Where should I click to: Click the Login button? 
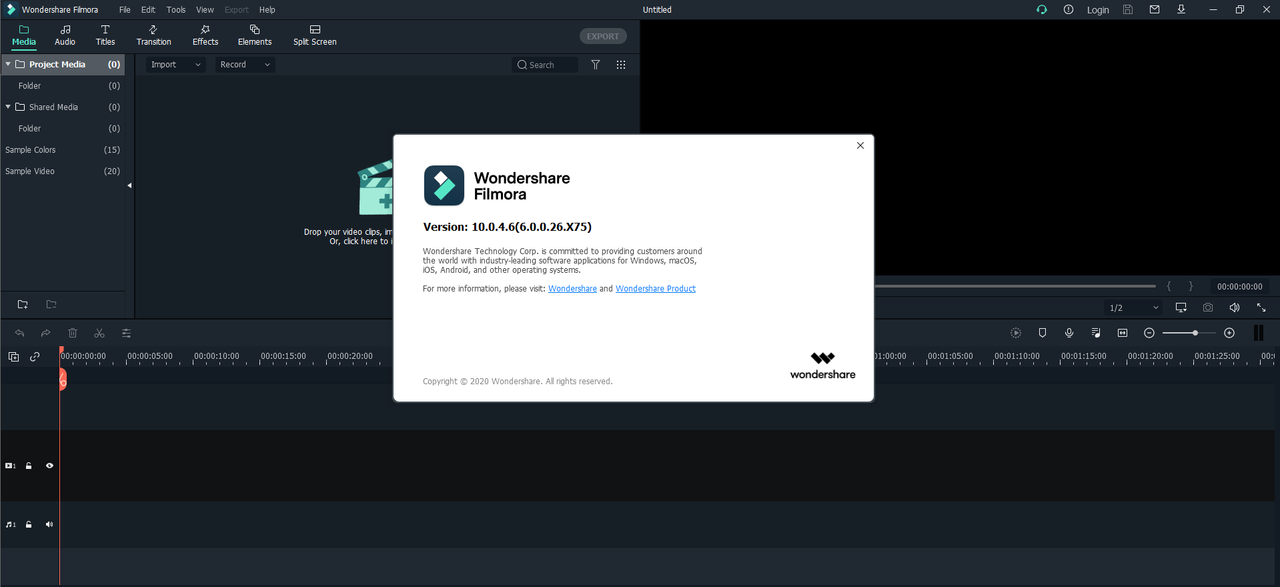(x=1098, y=10)
